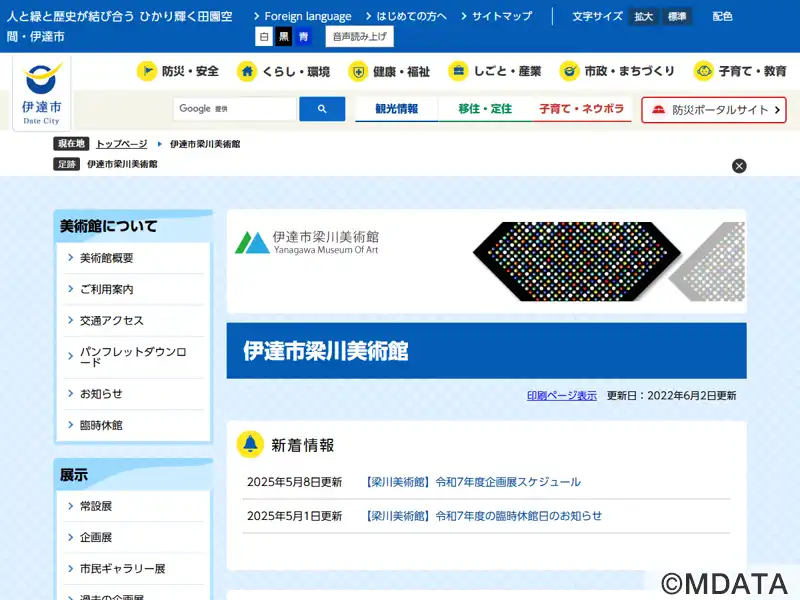Open はじめての方へ page
The image size is (800, 600).
pos(411,16)
